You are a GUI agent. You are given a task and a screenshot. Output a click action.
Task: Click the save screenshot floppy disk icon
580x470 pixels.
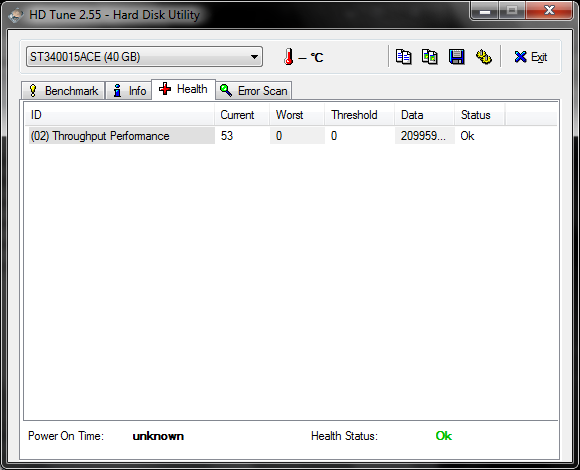[456, 57]
